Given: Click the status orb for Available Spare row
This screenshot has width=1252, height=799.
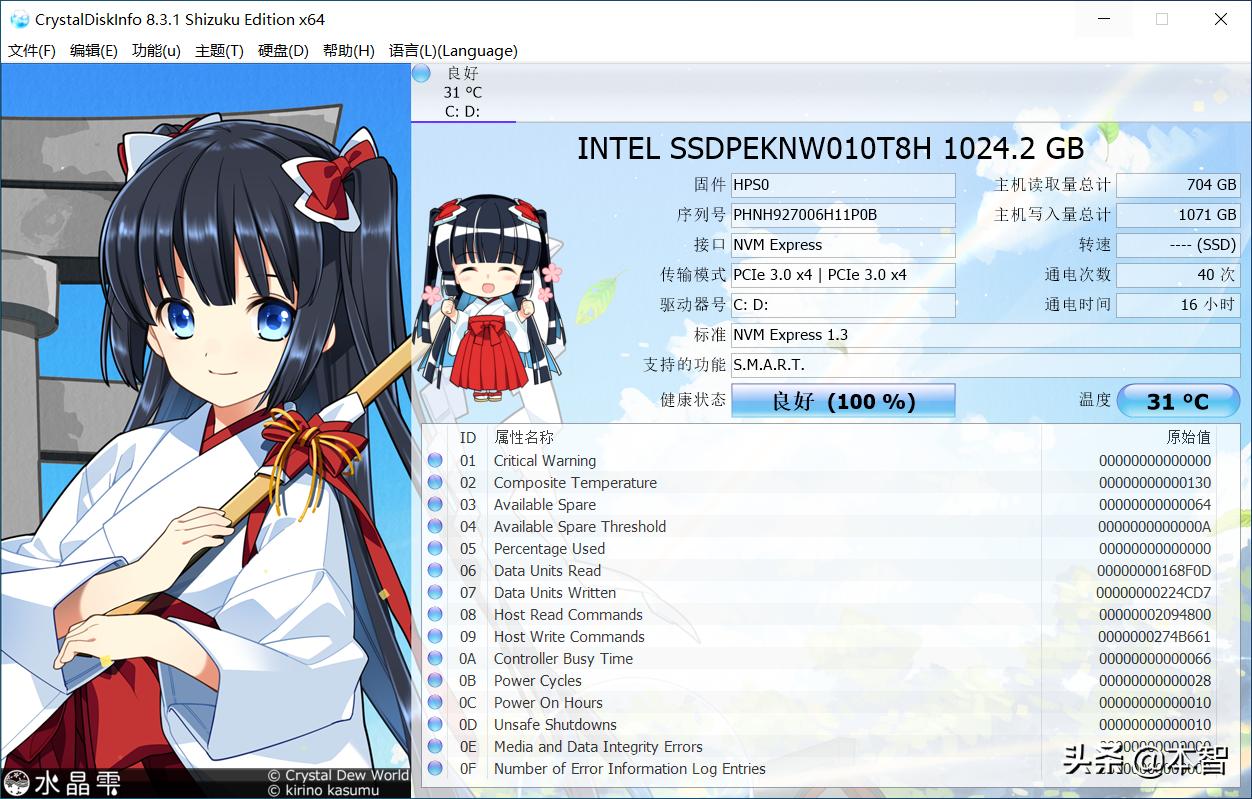Looking at the screenshot, I should (435, 505).
